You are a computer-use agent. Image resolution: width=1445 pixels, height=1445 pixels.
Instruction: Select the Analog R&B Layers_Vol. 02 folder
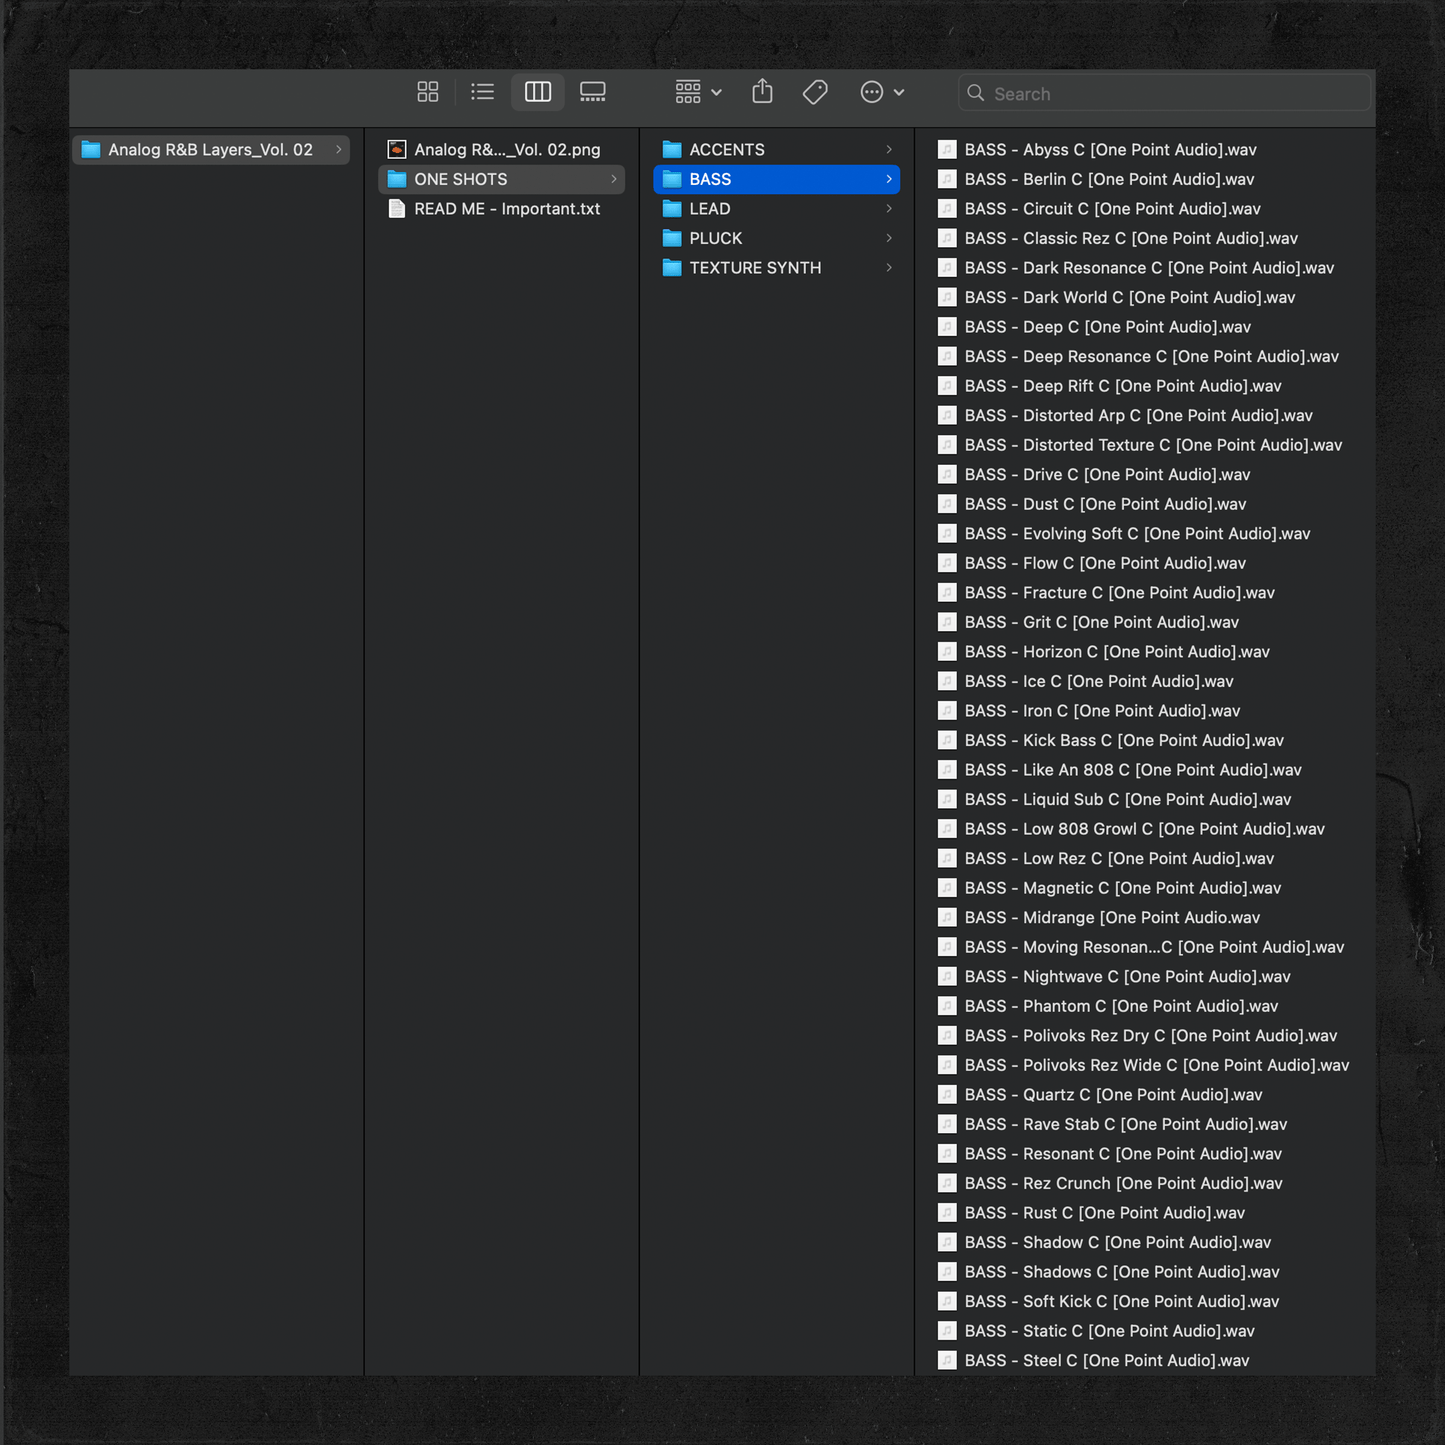(x=210, y=150)
